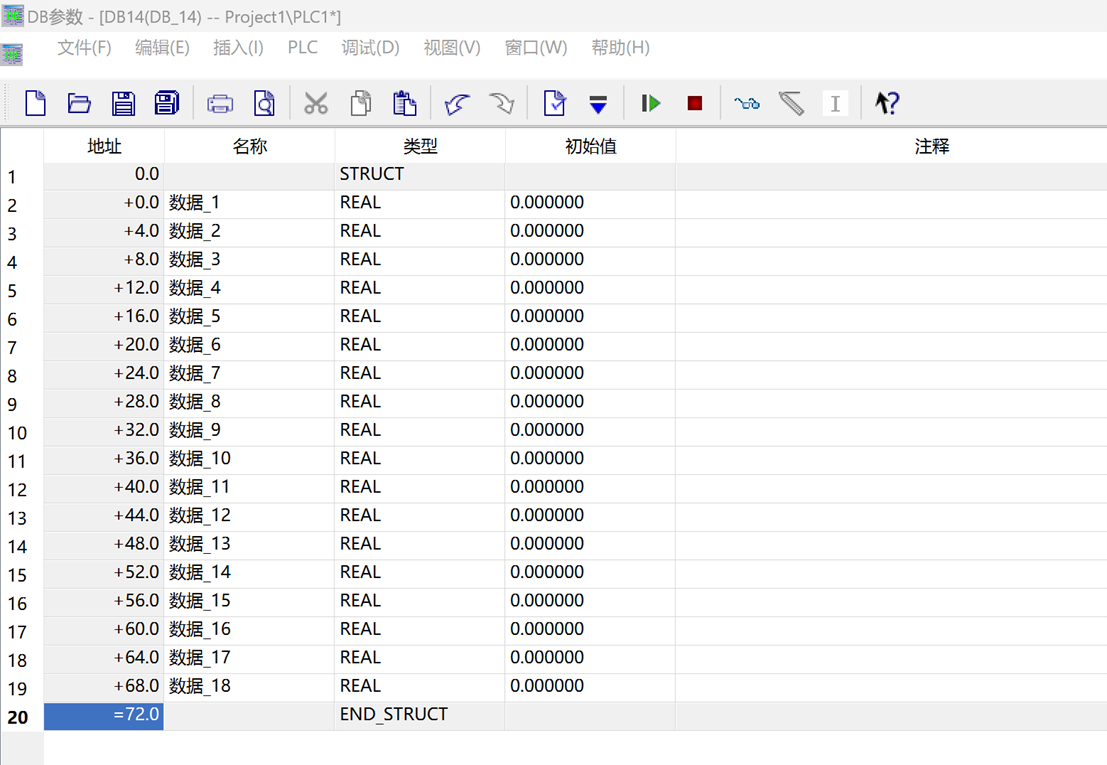Cut with the scissors icon
The height and width of the screenshot is (765, 1107).
[316, 103]
